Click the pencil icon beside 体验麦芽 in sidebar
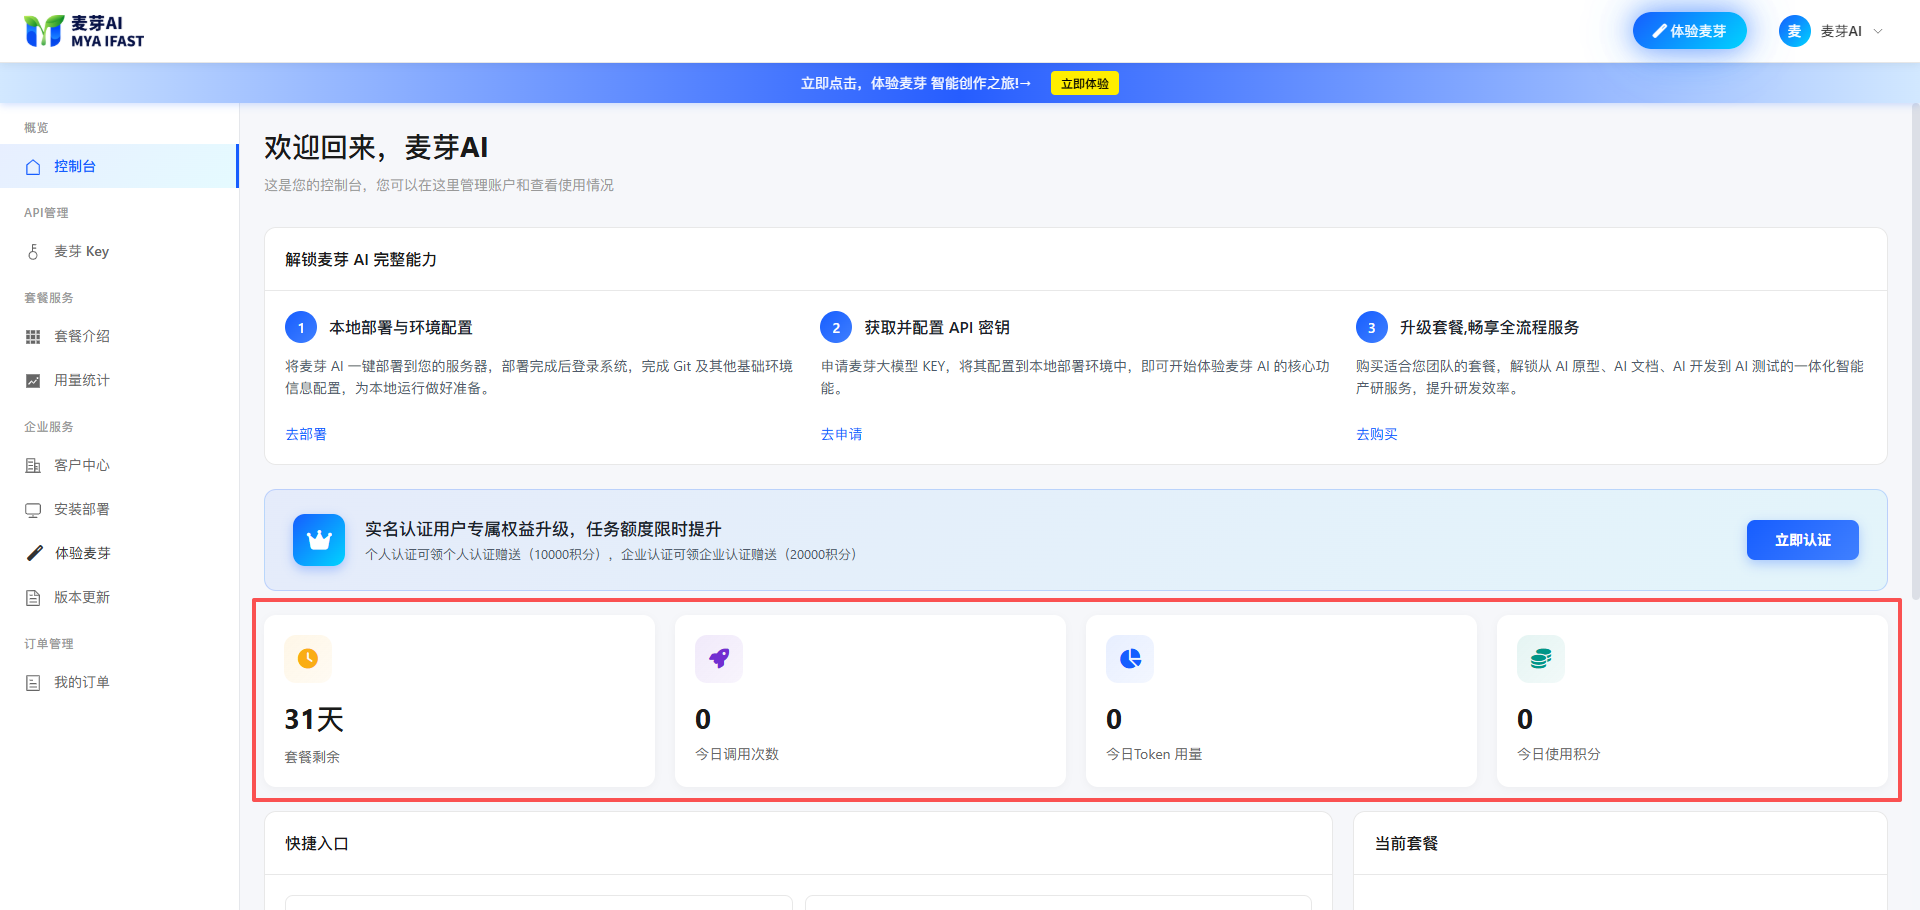The image size is (1920, 910). pyautogui.click(x=34, y=553)
